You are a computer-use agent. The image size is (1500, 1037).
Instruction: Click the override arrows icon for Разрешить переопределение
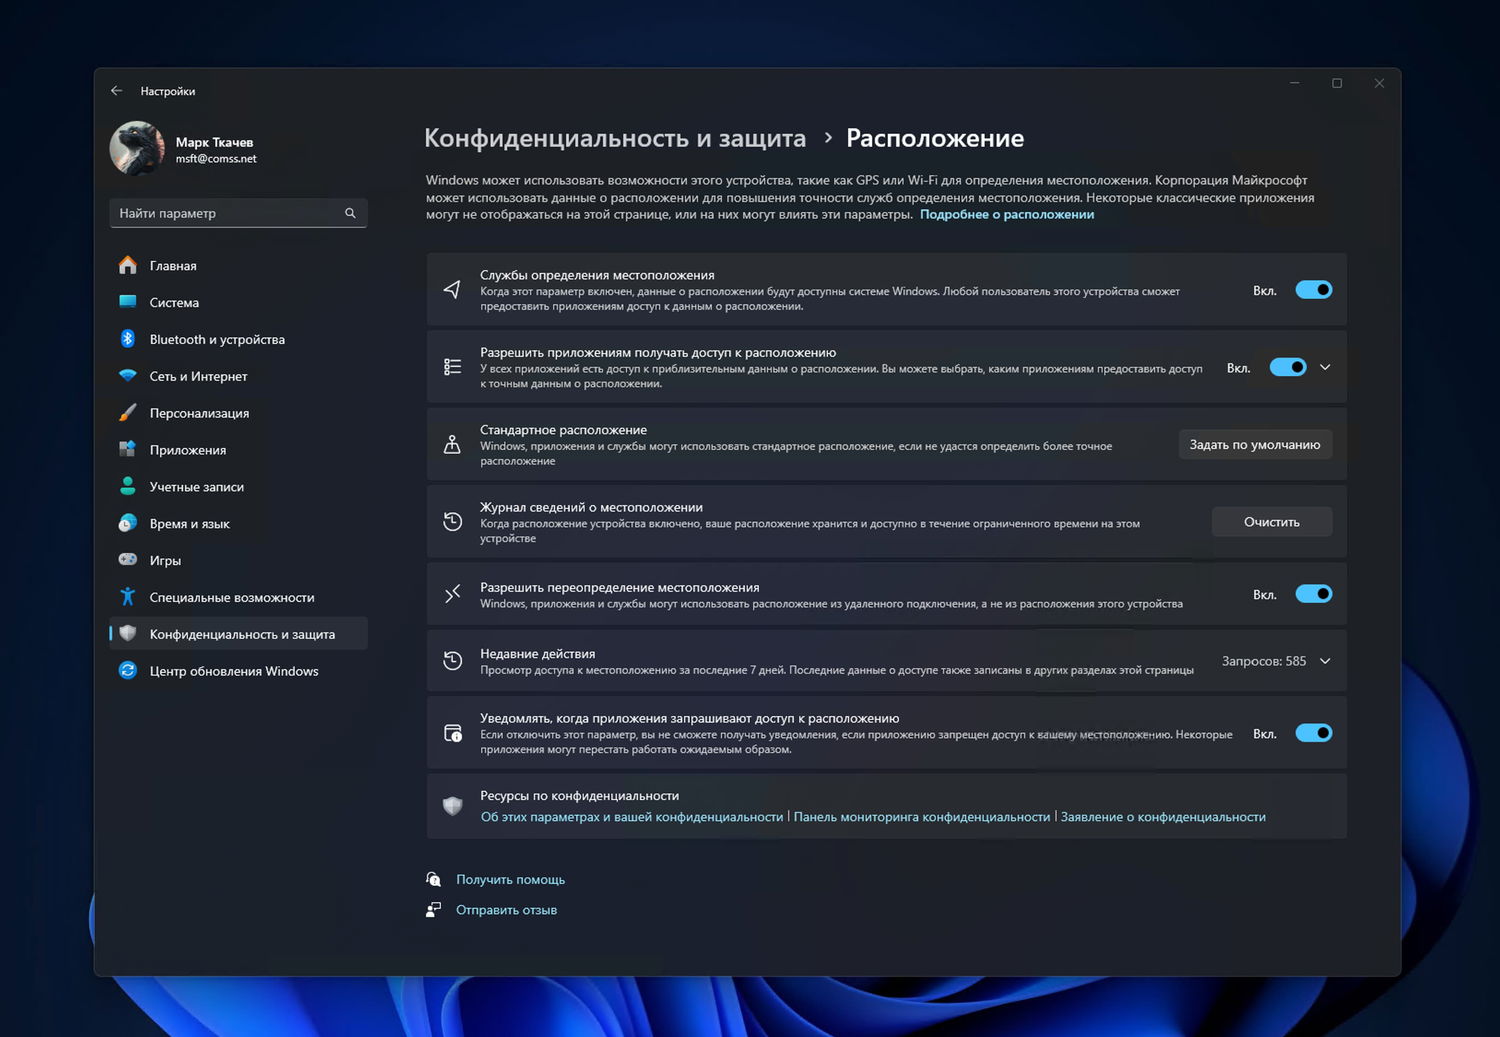452,594
